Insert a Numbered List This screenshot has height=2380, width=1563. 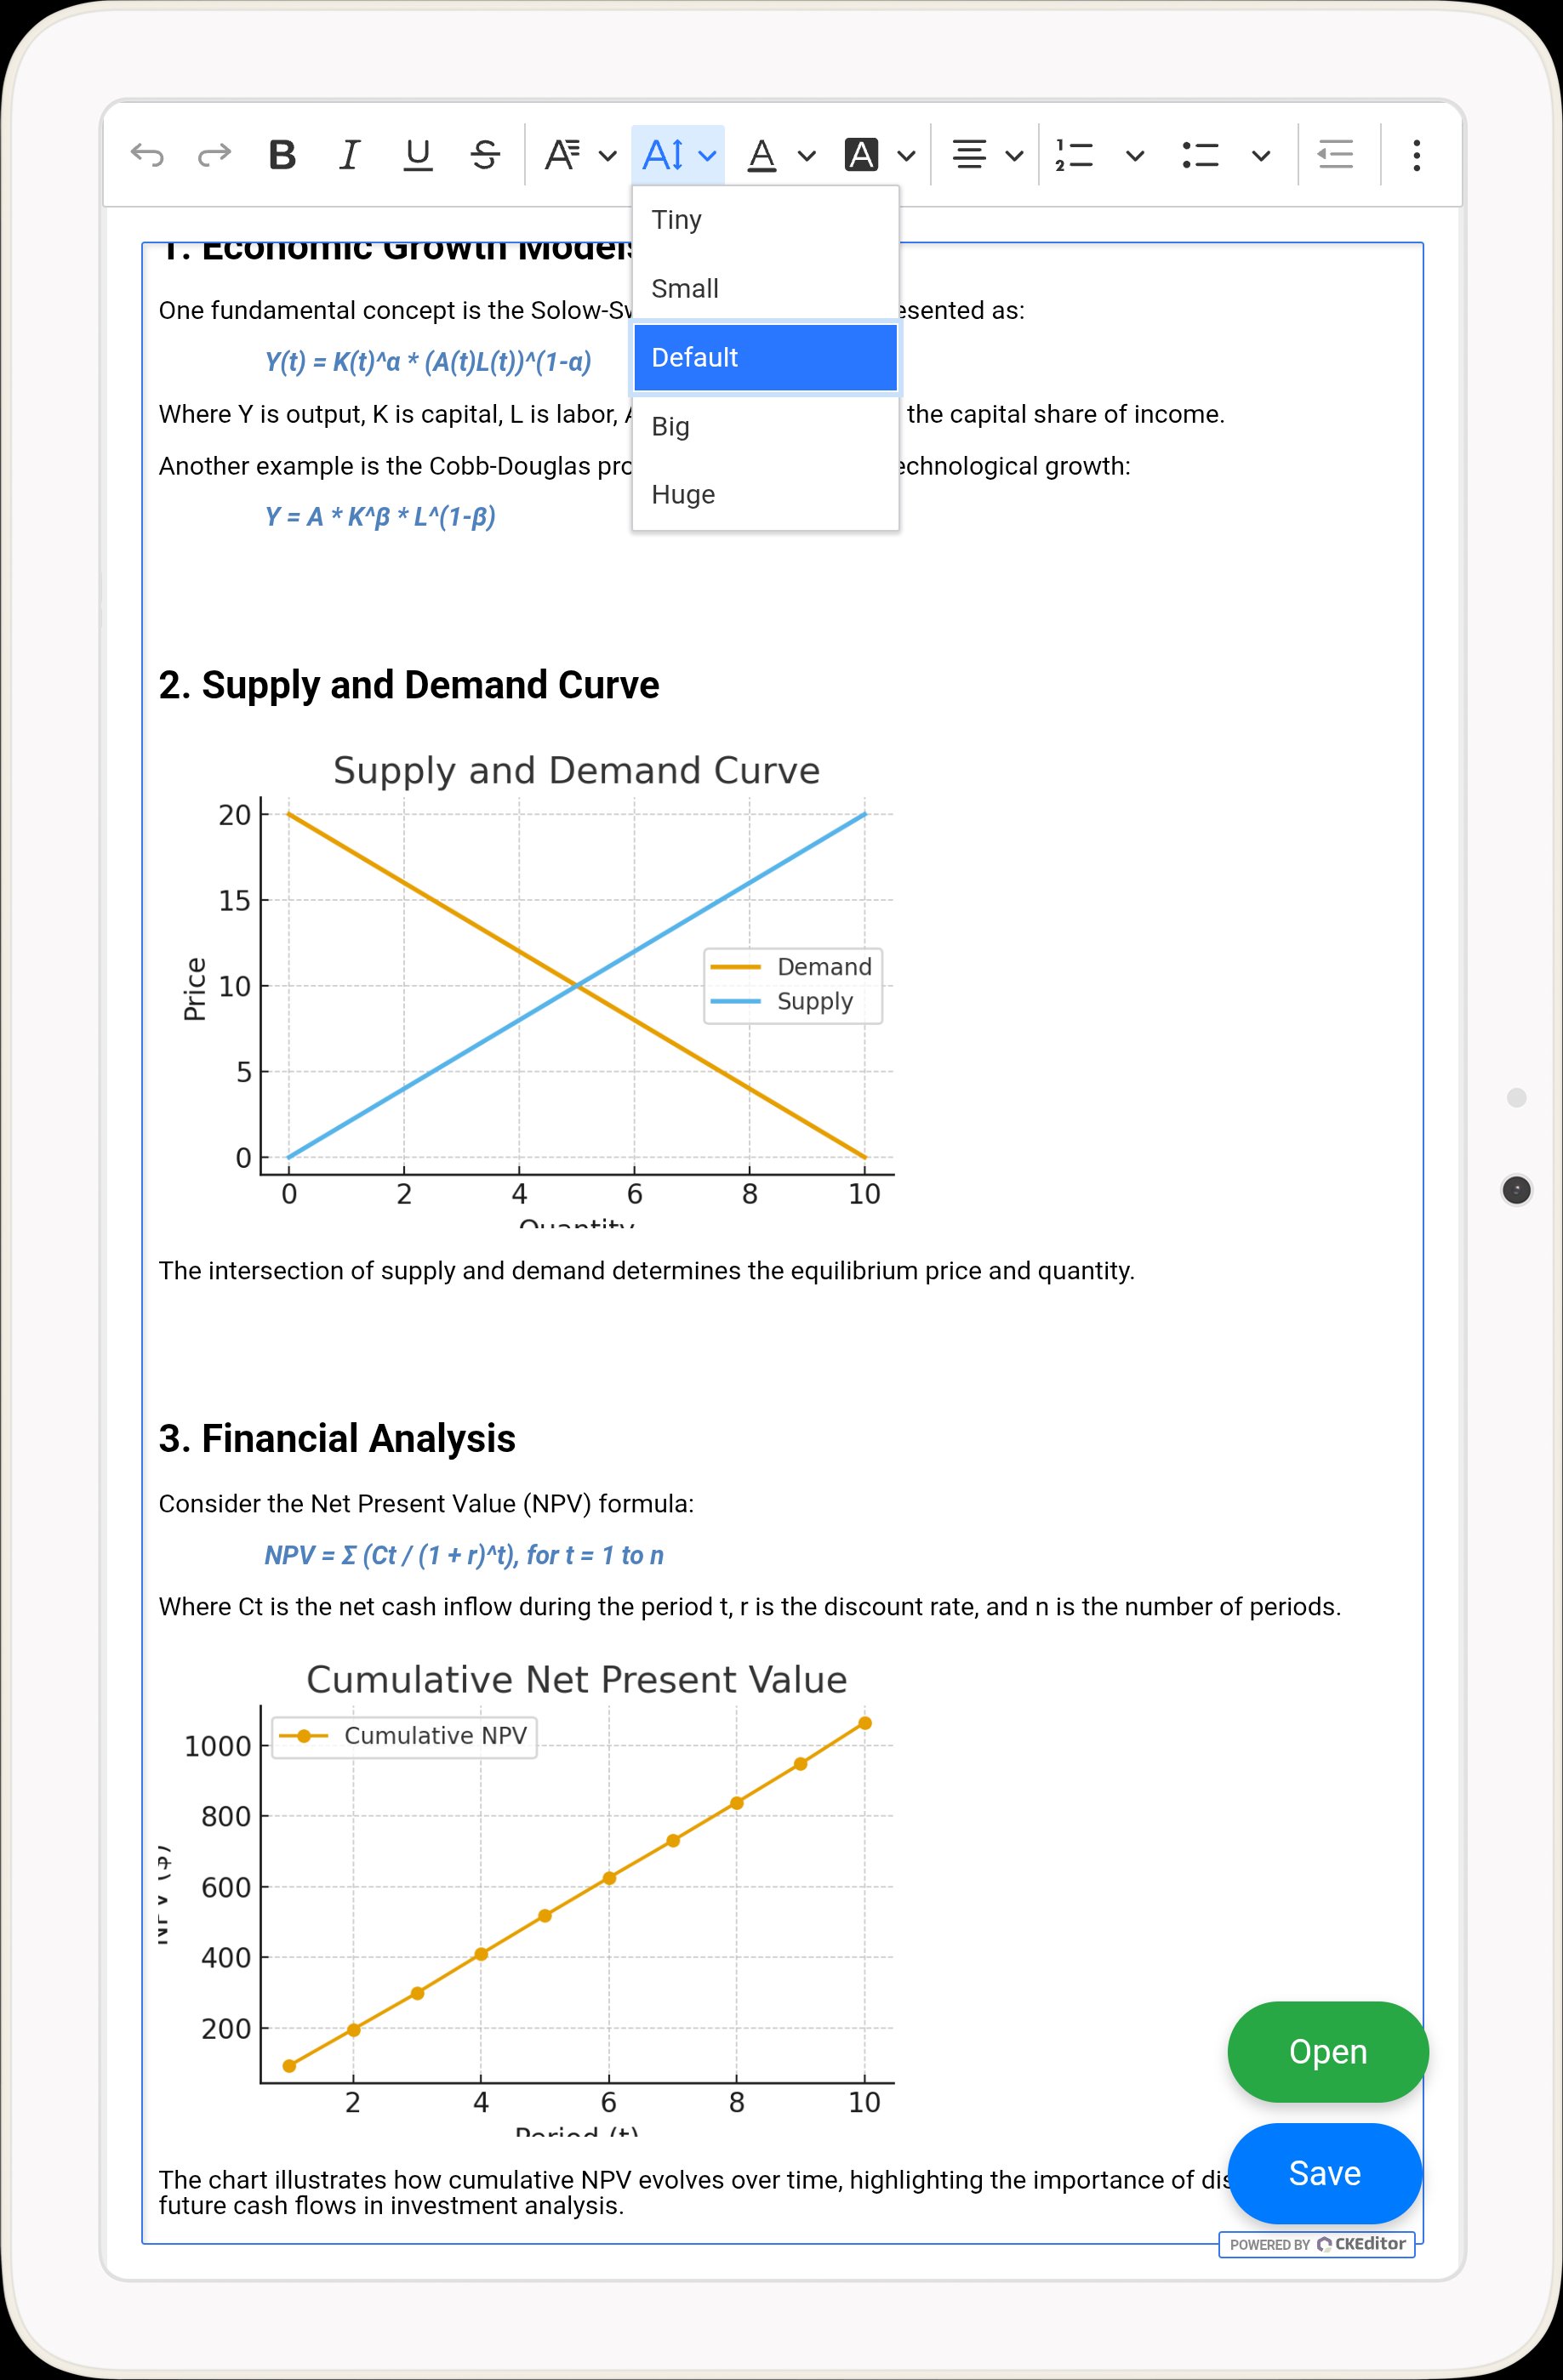tap(1075, 155)
